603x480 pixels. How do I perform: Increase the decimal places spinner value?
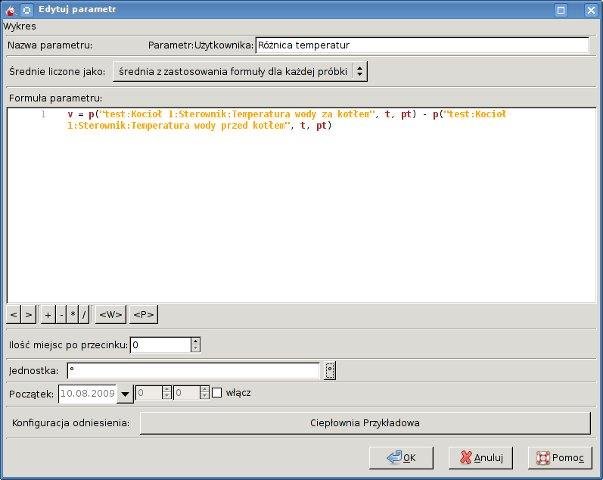pos(195,341)
